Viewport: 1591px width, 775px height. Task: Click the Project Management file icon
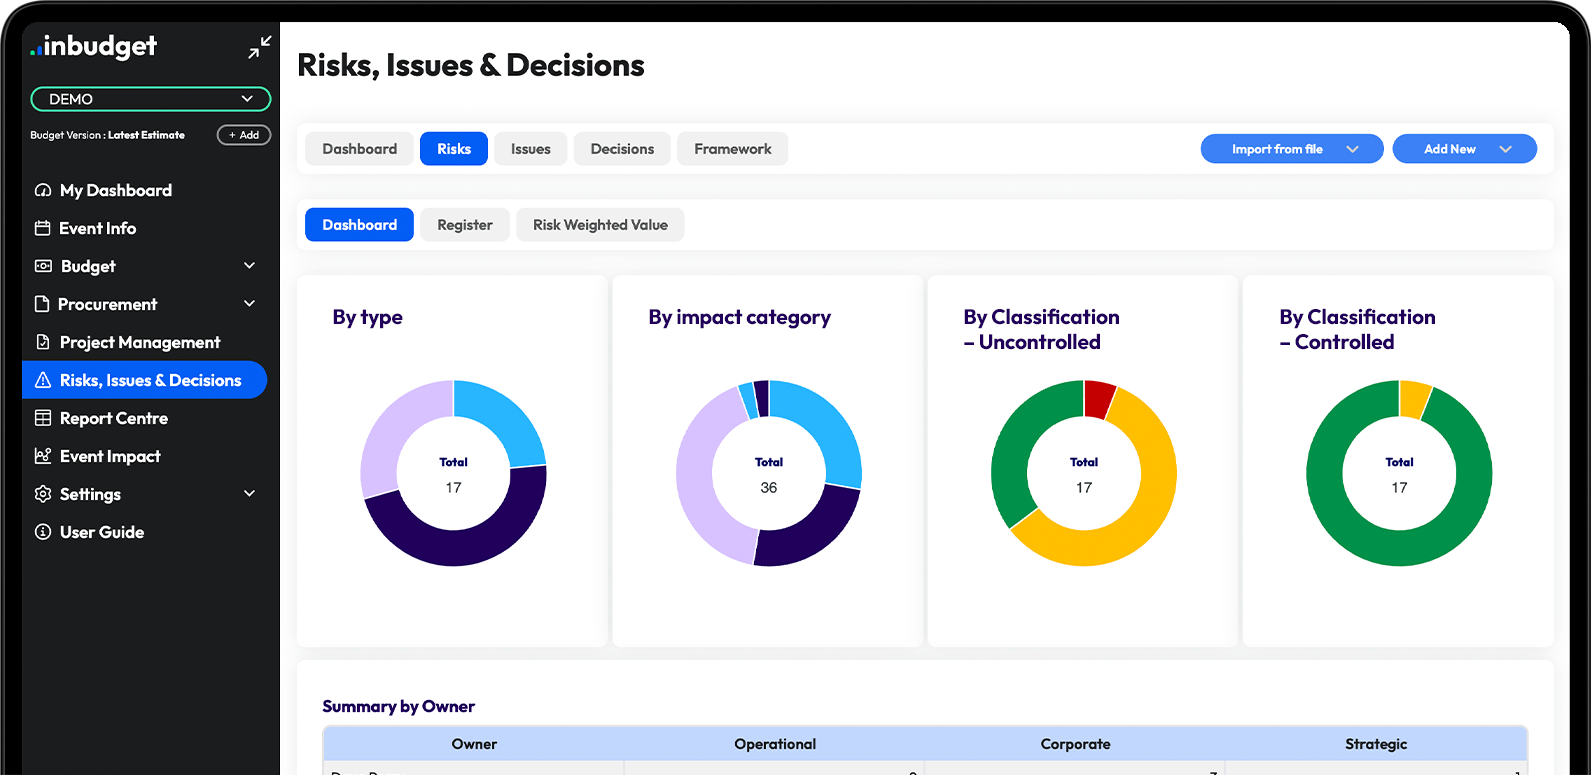[x=43, y=342]
